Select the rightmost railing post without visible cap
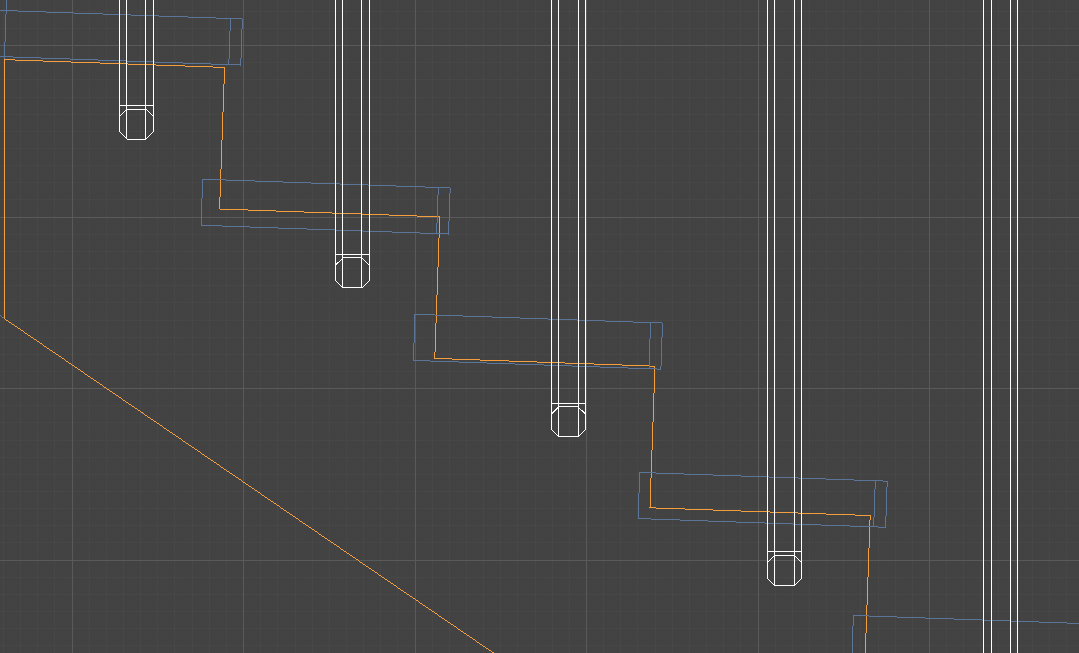The width and height of the screenshot is (1079, 653). click(x=1000, y=300)
